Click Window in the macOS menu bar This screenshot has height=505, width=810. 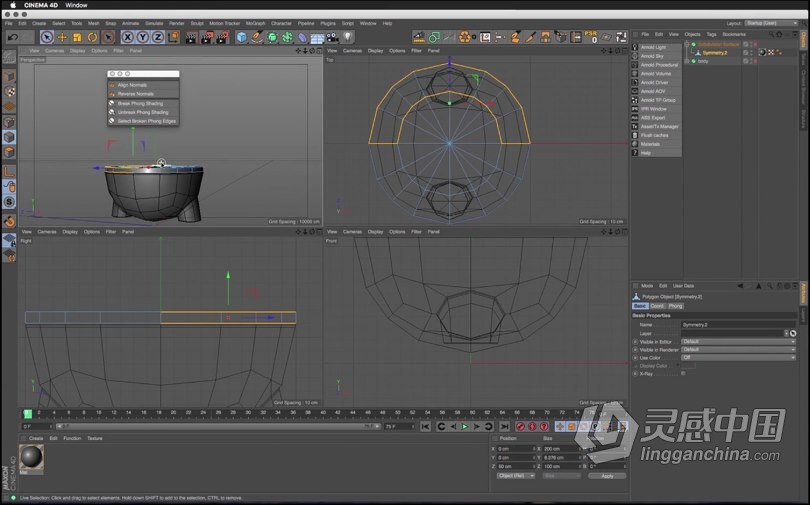click(76, 5)
